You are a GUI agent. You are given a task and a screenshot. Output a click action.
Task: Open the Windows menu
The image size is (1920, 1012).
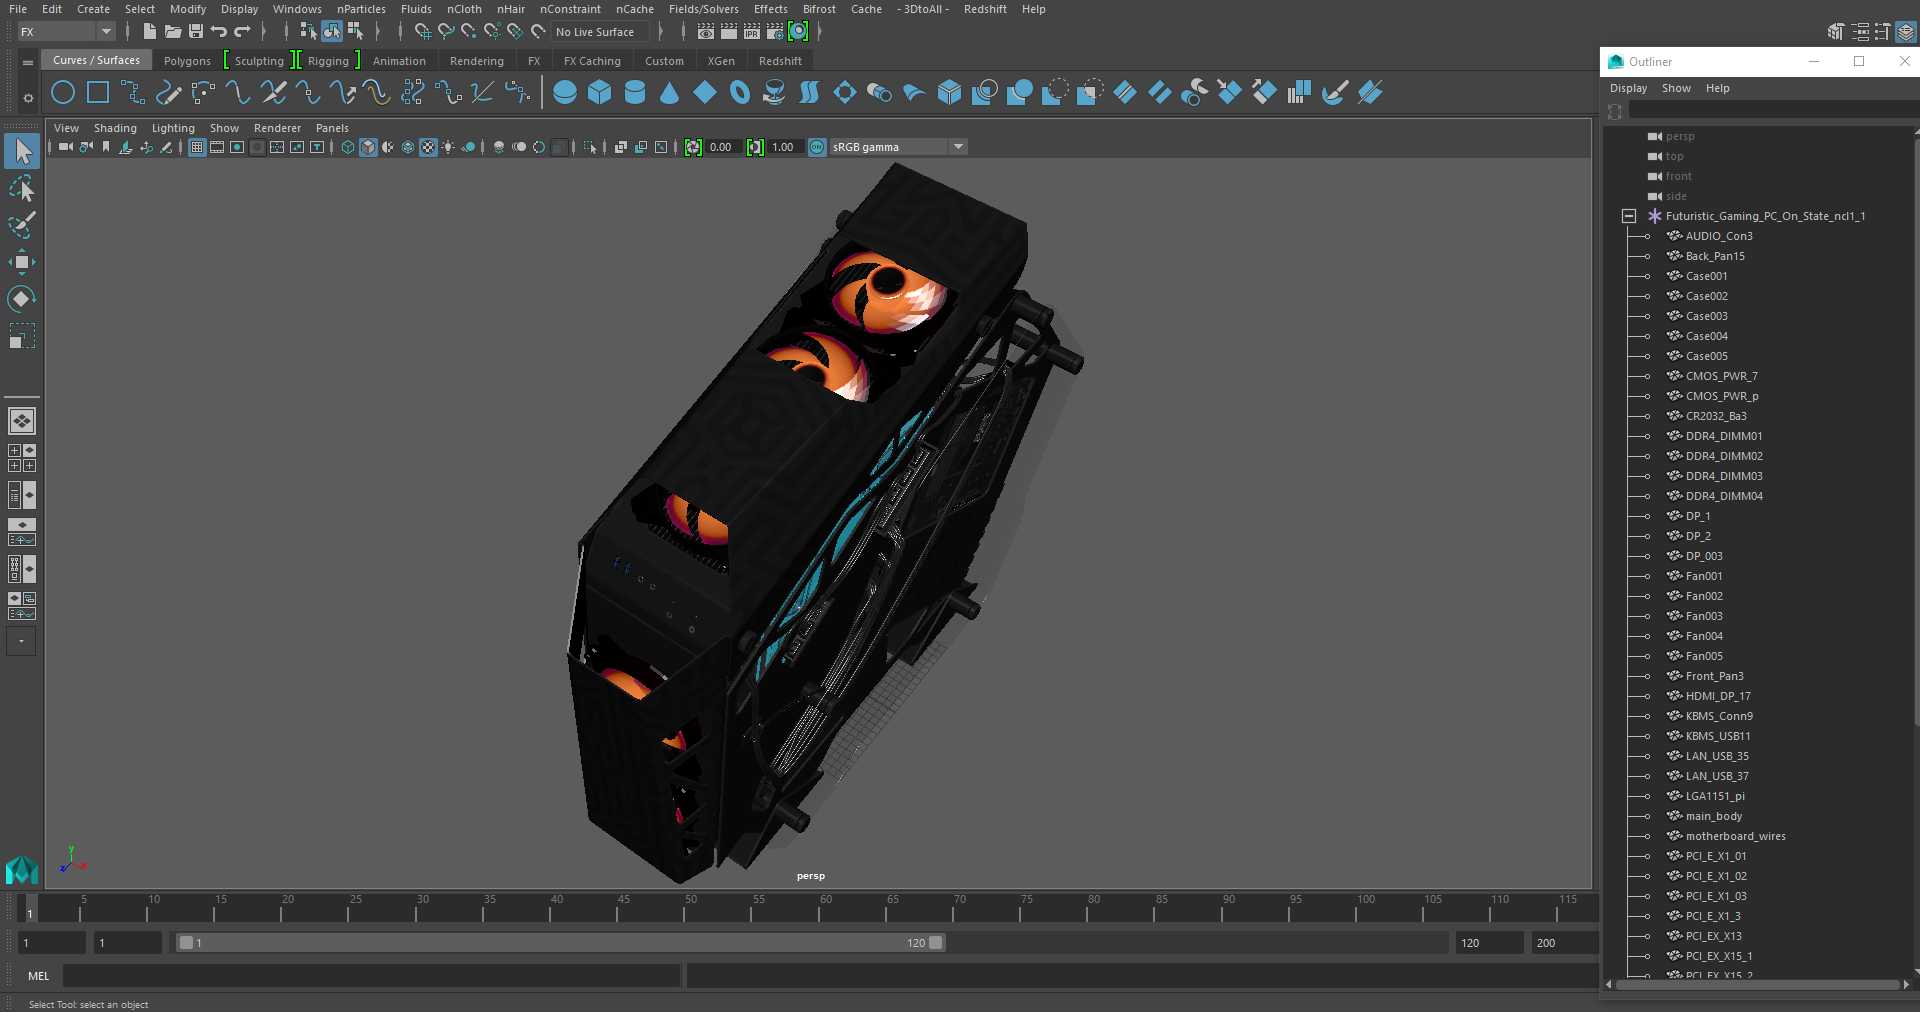(297, 9)
